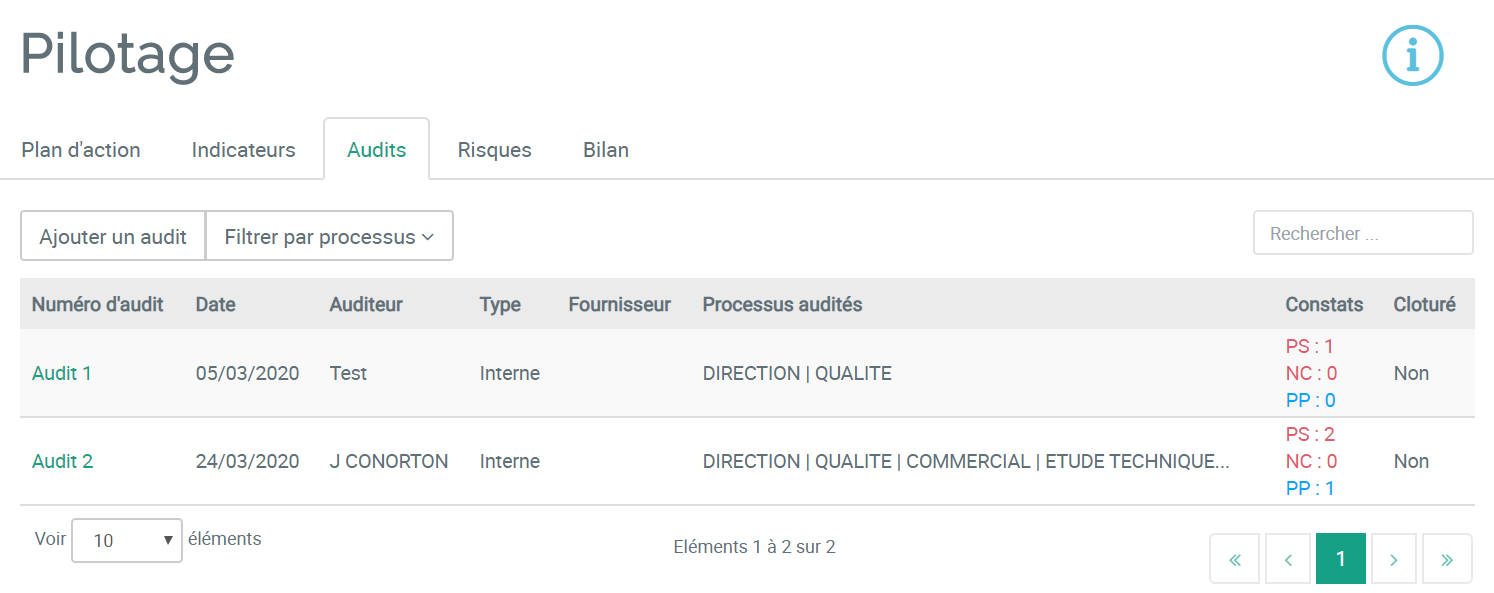This screenshot has width=1494, height=593.
Task: Click the Ajouter un audit button
Action: [x=113, y=236]
